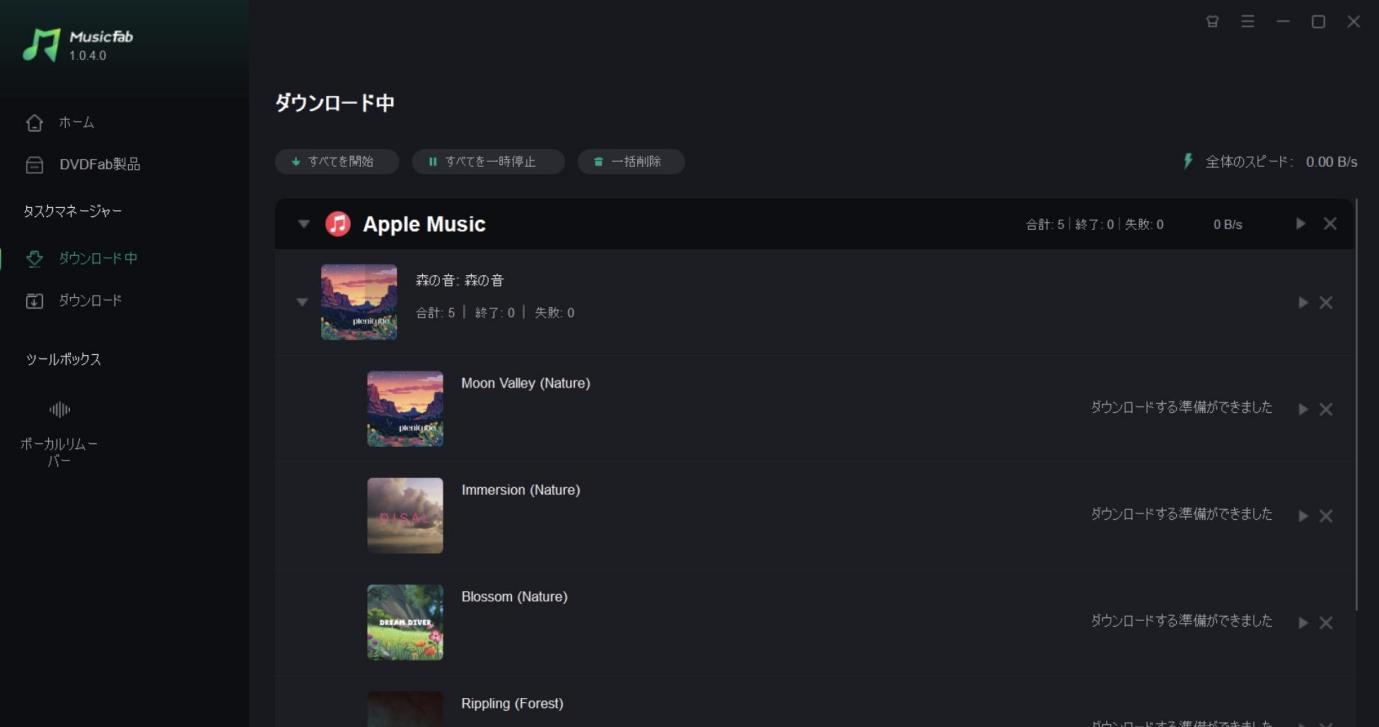Remove the Apple Music group
Viewport: 1379px width, 727px height.
click(x=1330, y=224)
